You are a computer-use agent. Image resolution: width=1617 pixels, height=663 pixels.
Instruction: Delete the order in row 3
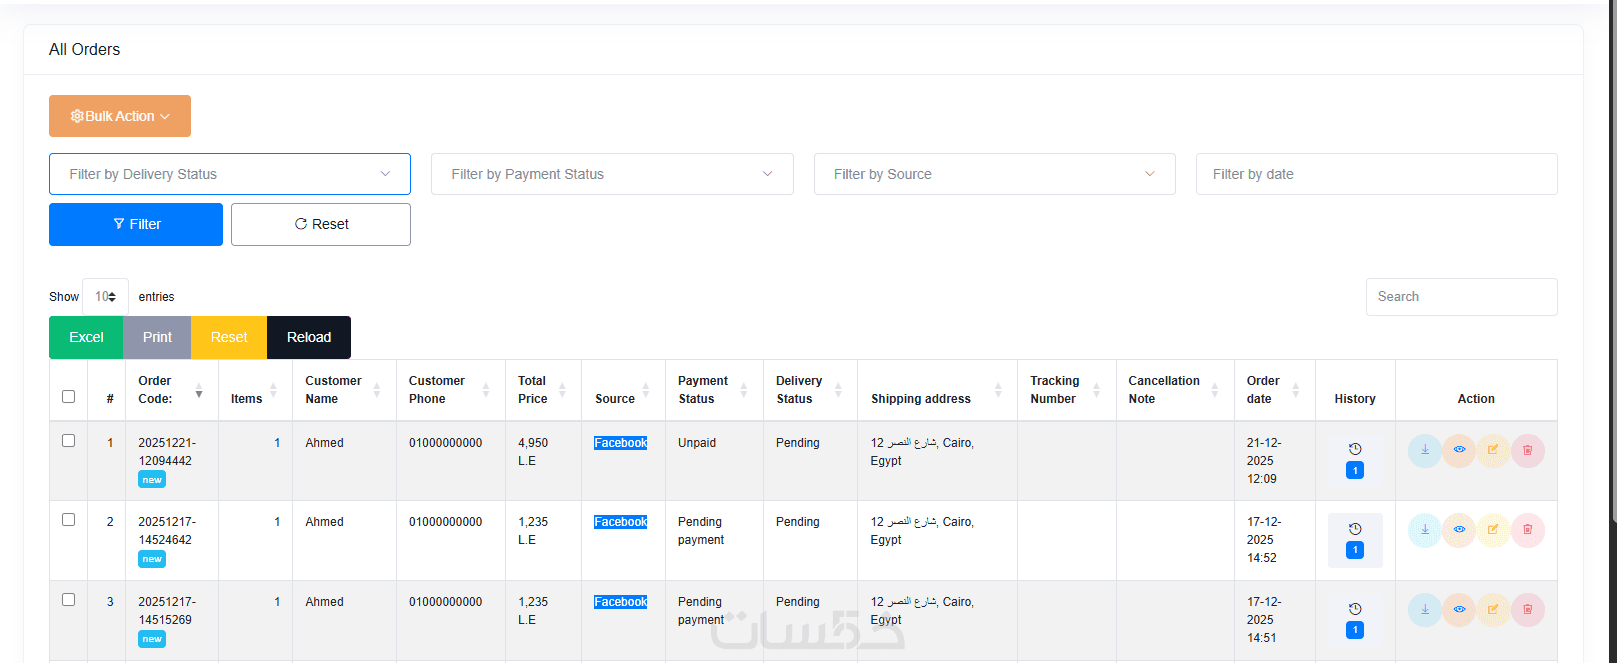tap(1527, 610)
